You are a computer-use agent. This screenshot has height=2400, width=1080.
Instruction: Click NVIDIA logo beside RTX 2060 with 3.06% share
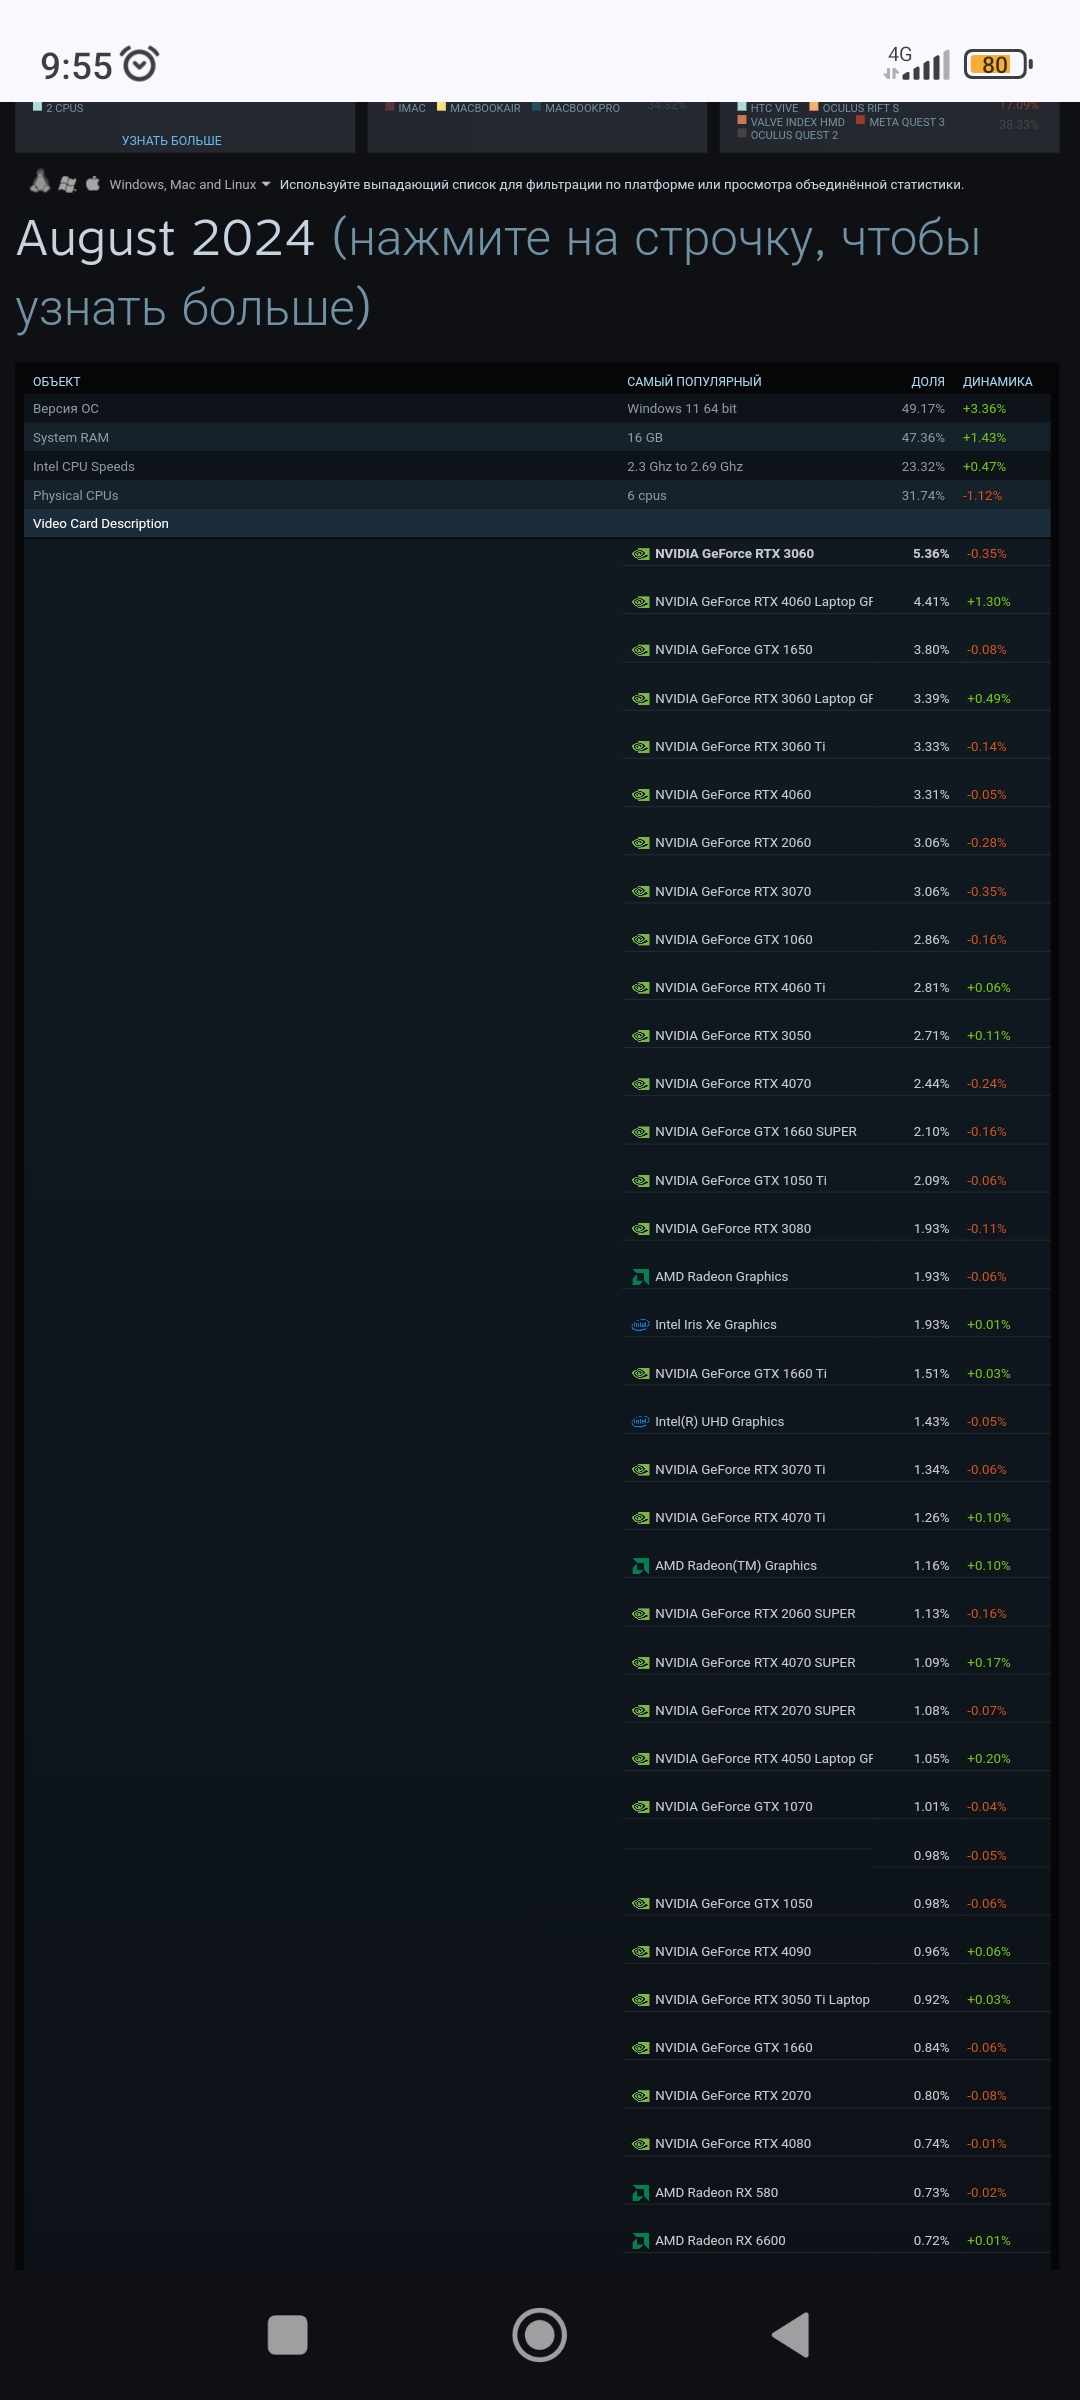641,843
